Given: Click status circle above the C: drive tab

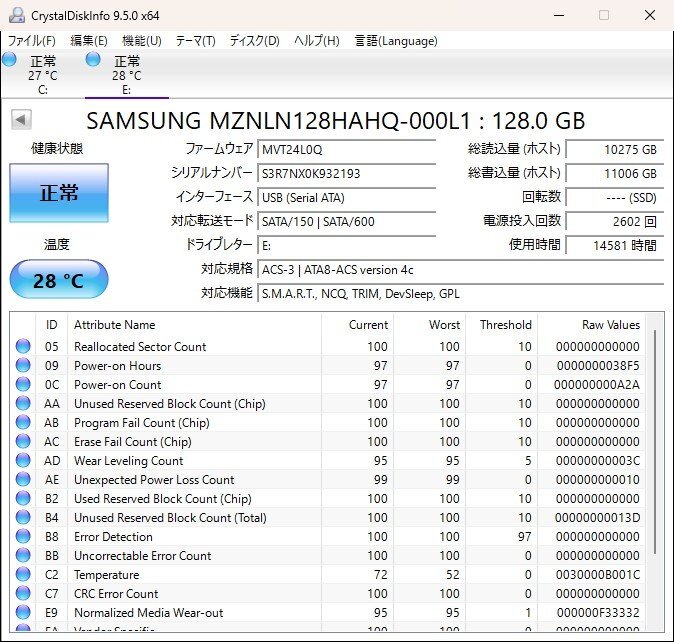Looking at the screenshot, I should pyautogui.click(x=9, y=59).
